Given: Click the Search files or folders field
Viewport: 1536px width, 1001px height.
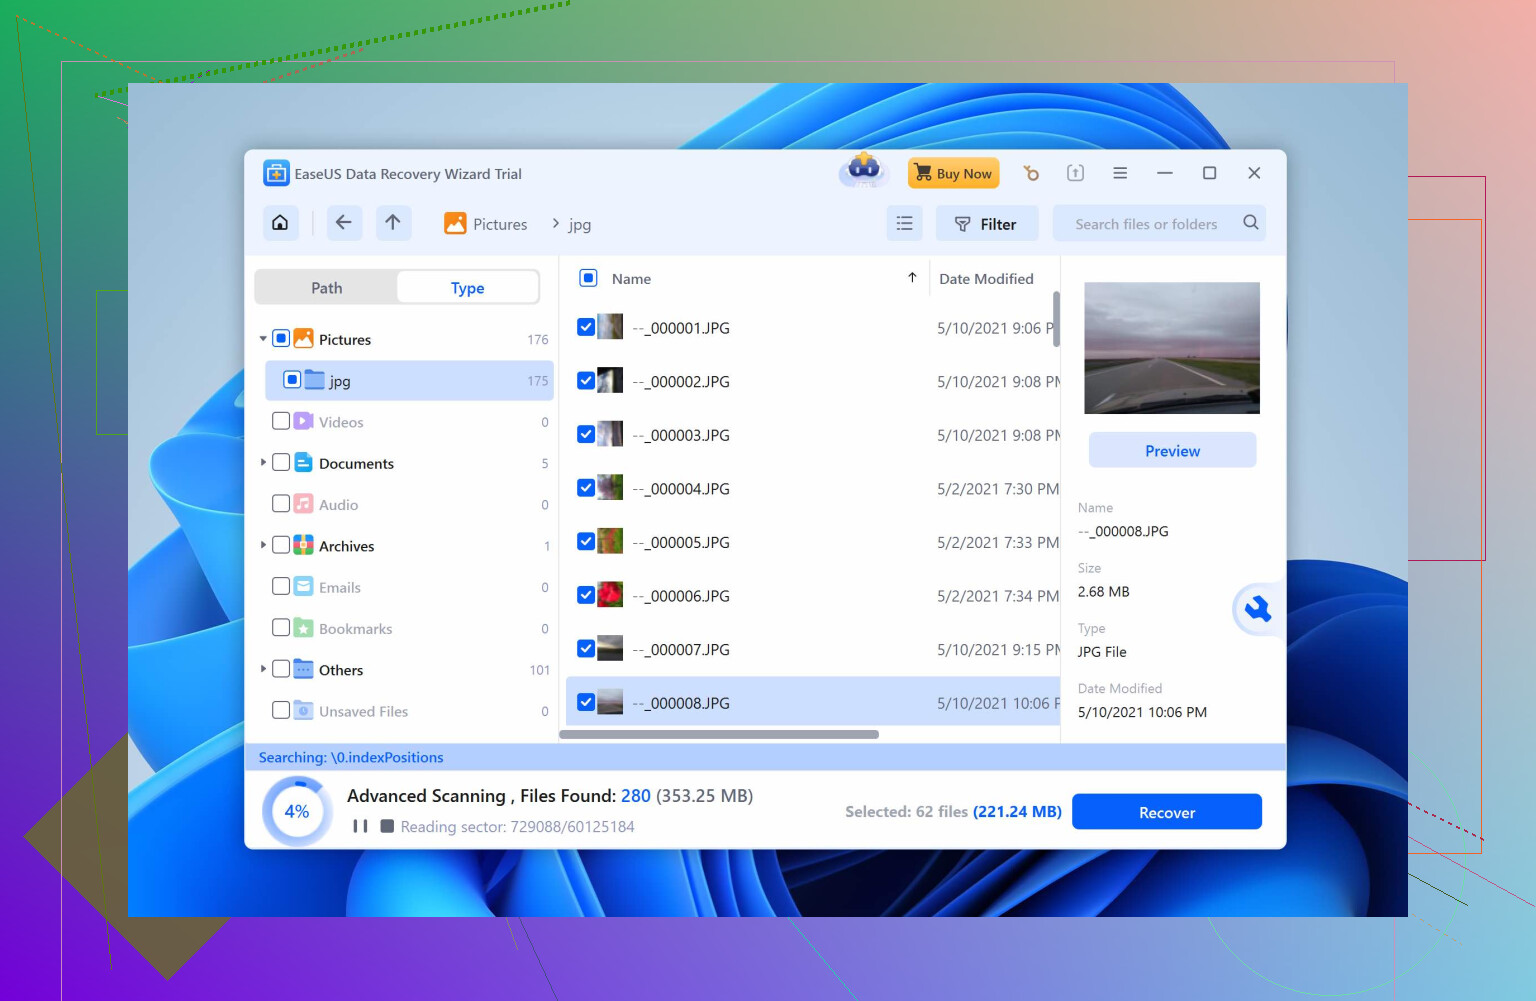Looking at the screenshot, I should (1146, 224).
